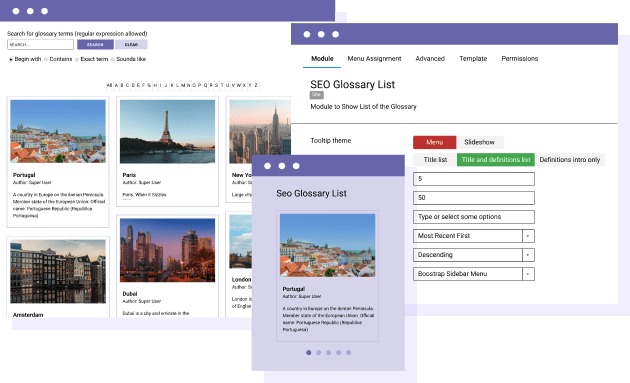Screen dimensions: 630x383
Task: Open the Portugal photo in glossary grid
Action: (58, 131)
